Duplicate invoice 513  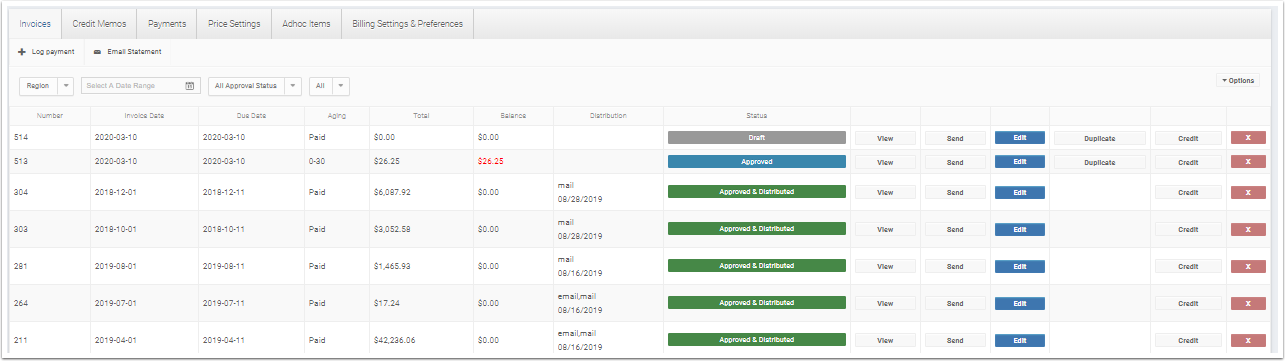[1099, 161]
